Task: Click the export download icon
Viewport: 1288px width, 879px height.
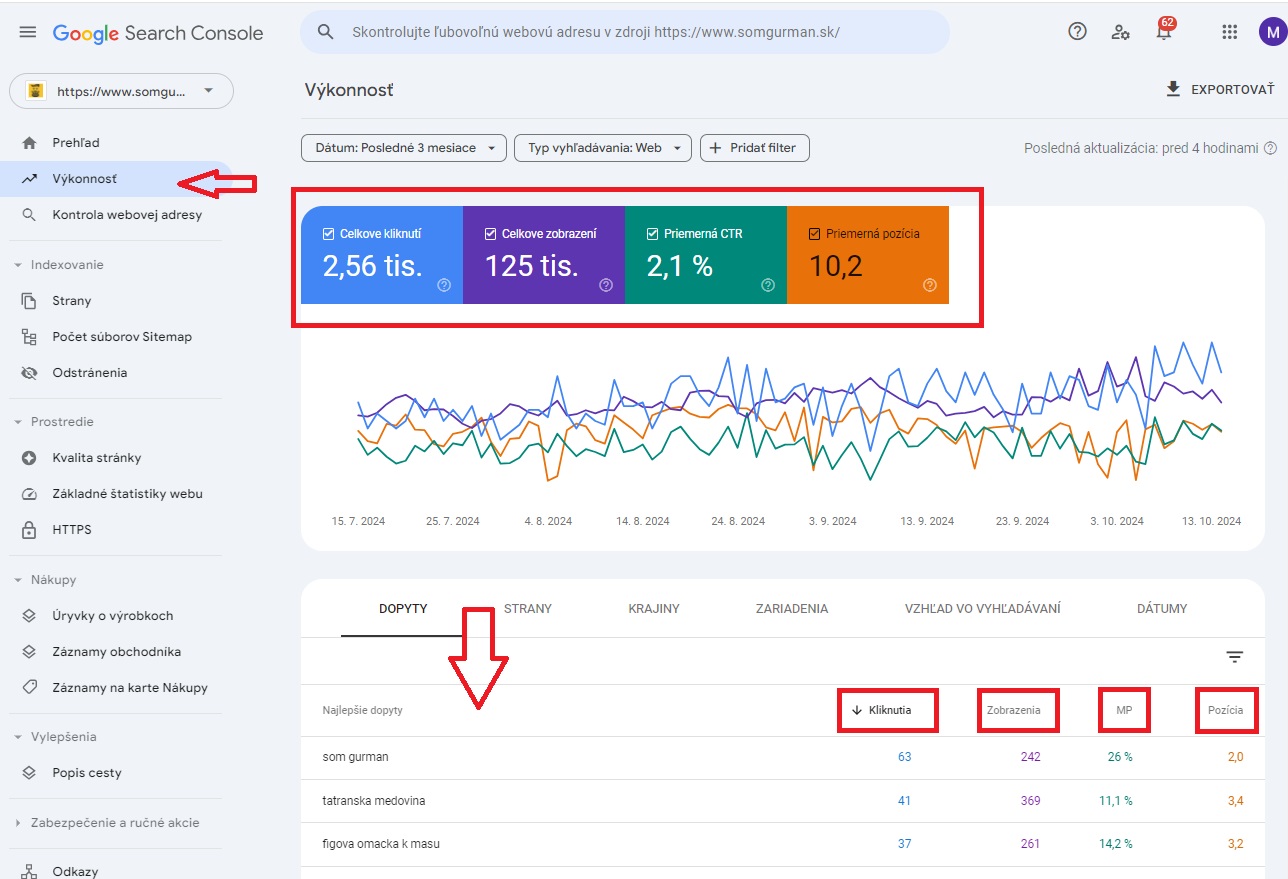Action: pos(1173,89)
